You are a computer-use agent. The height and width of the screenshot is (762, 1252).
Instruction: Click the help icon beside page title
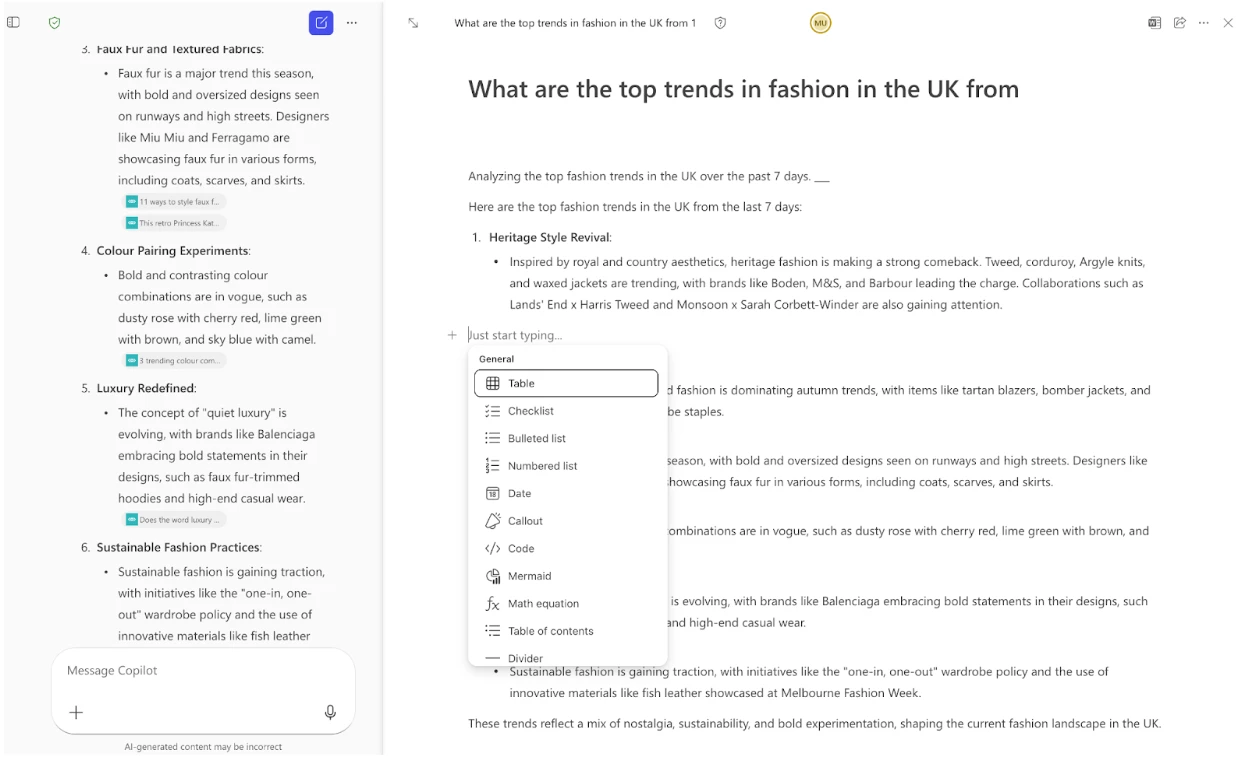point(720,22)
